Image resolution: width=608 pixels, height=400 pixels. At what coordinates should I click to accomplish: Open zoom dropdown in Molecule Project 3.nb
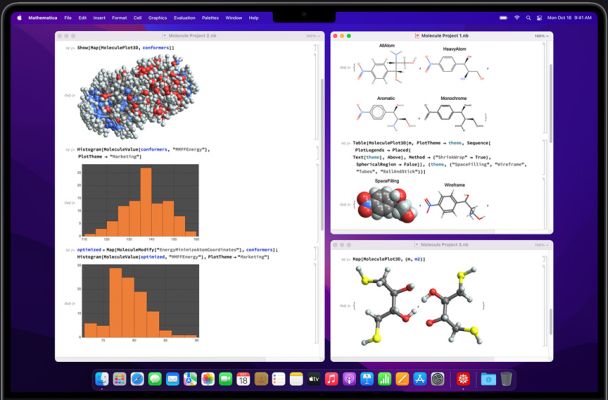tap(540, 244)
